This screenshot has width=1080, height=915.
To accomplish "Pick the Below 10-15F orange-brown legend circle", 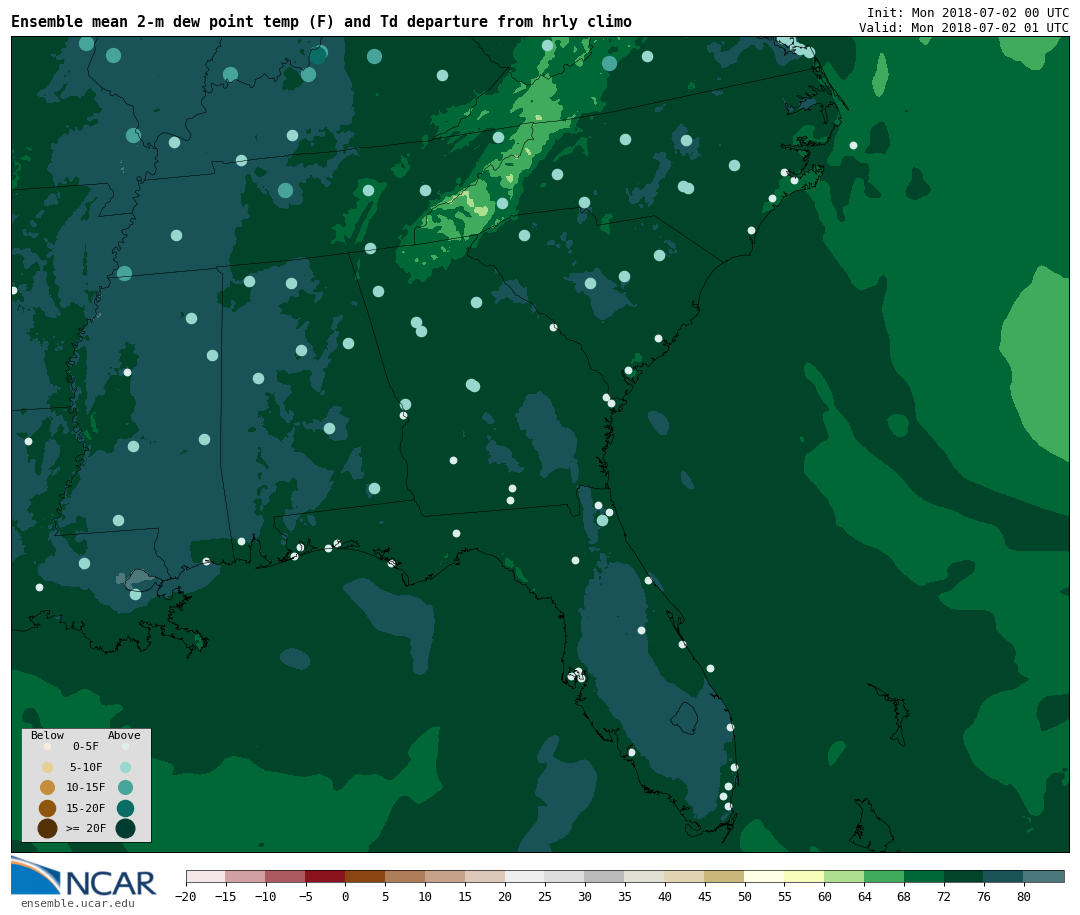I will [48, 787].
